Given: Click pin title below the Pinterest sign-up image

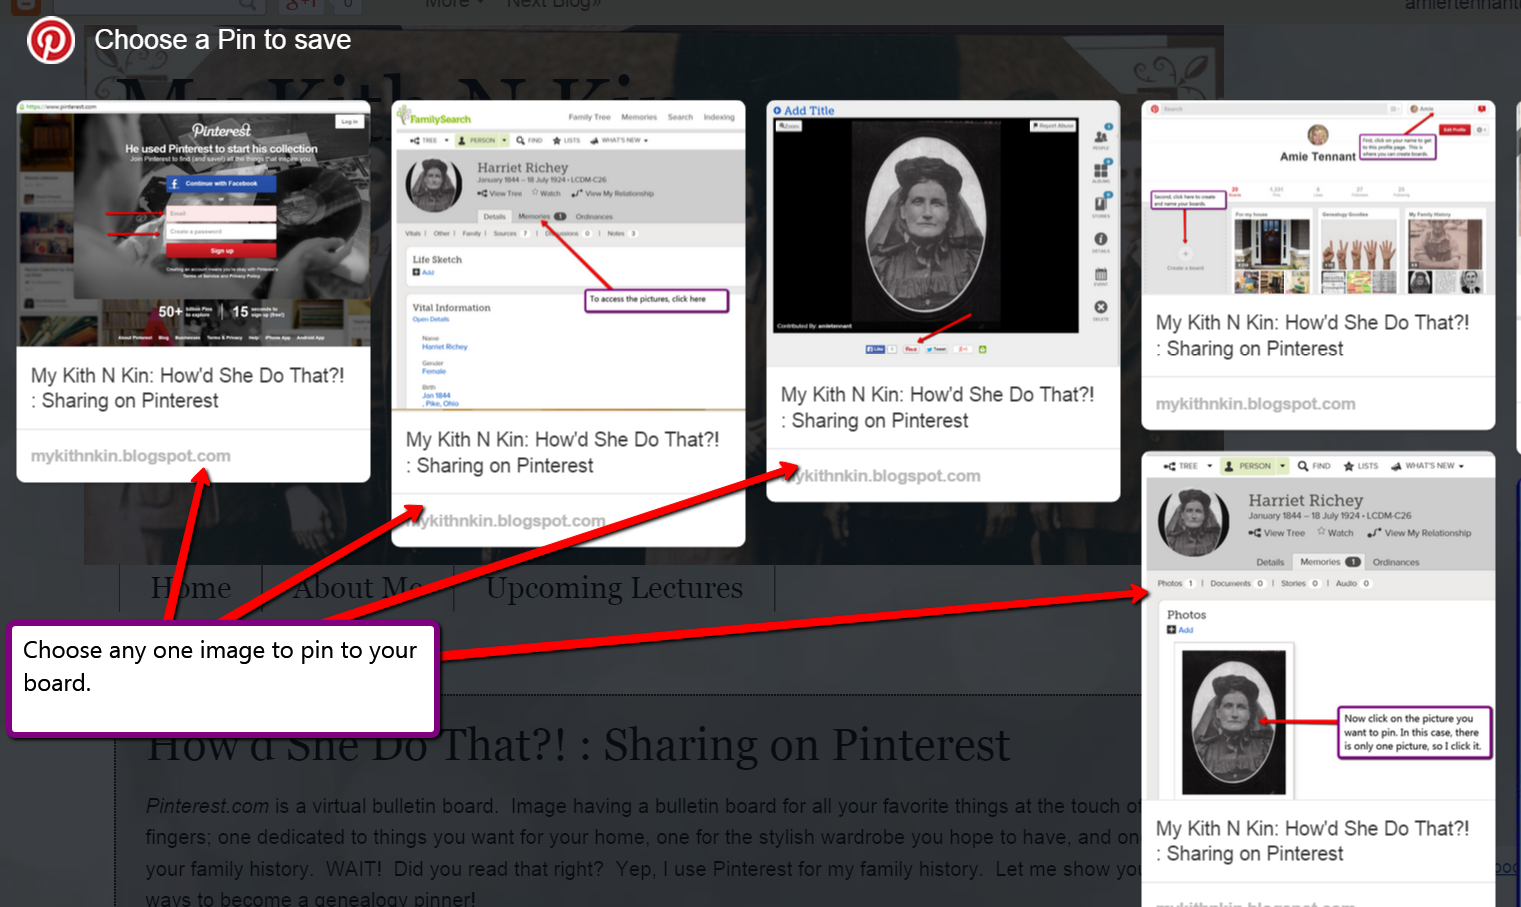Looking at the screenshot, I should [188, 388].
